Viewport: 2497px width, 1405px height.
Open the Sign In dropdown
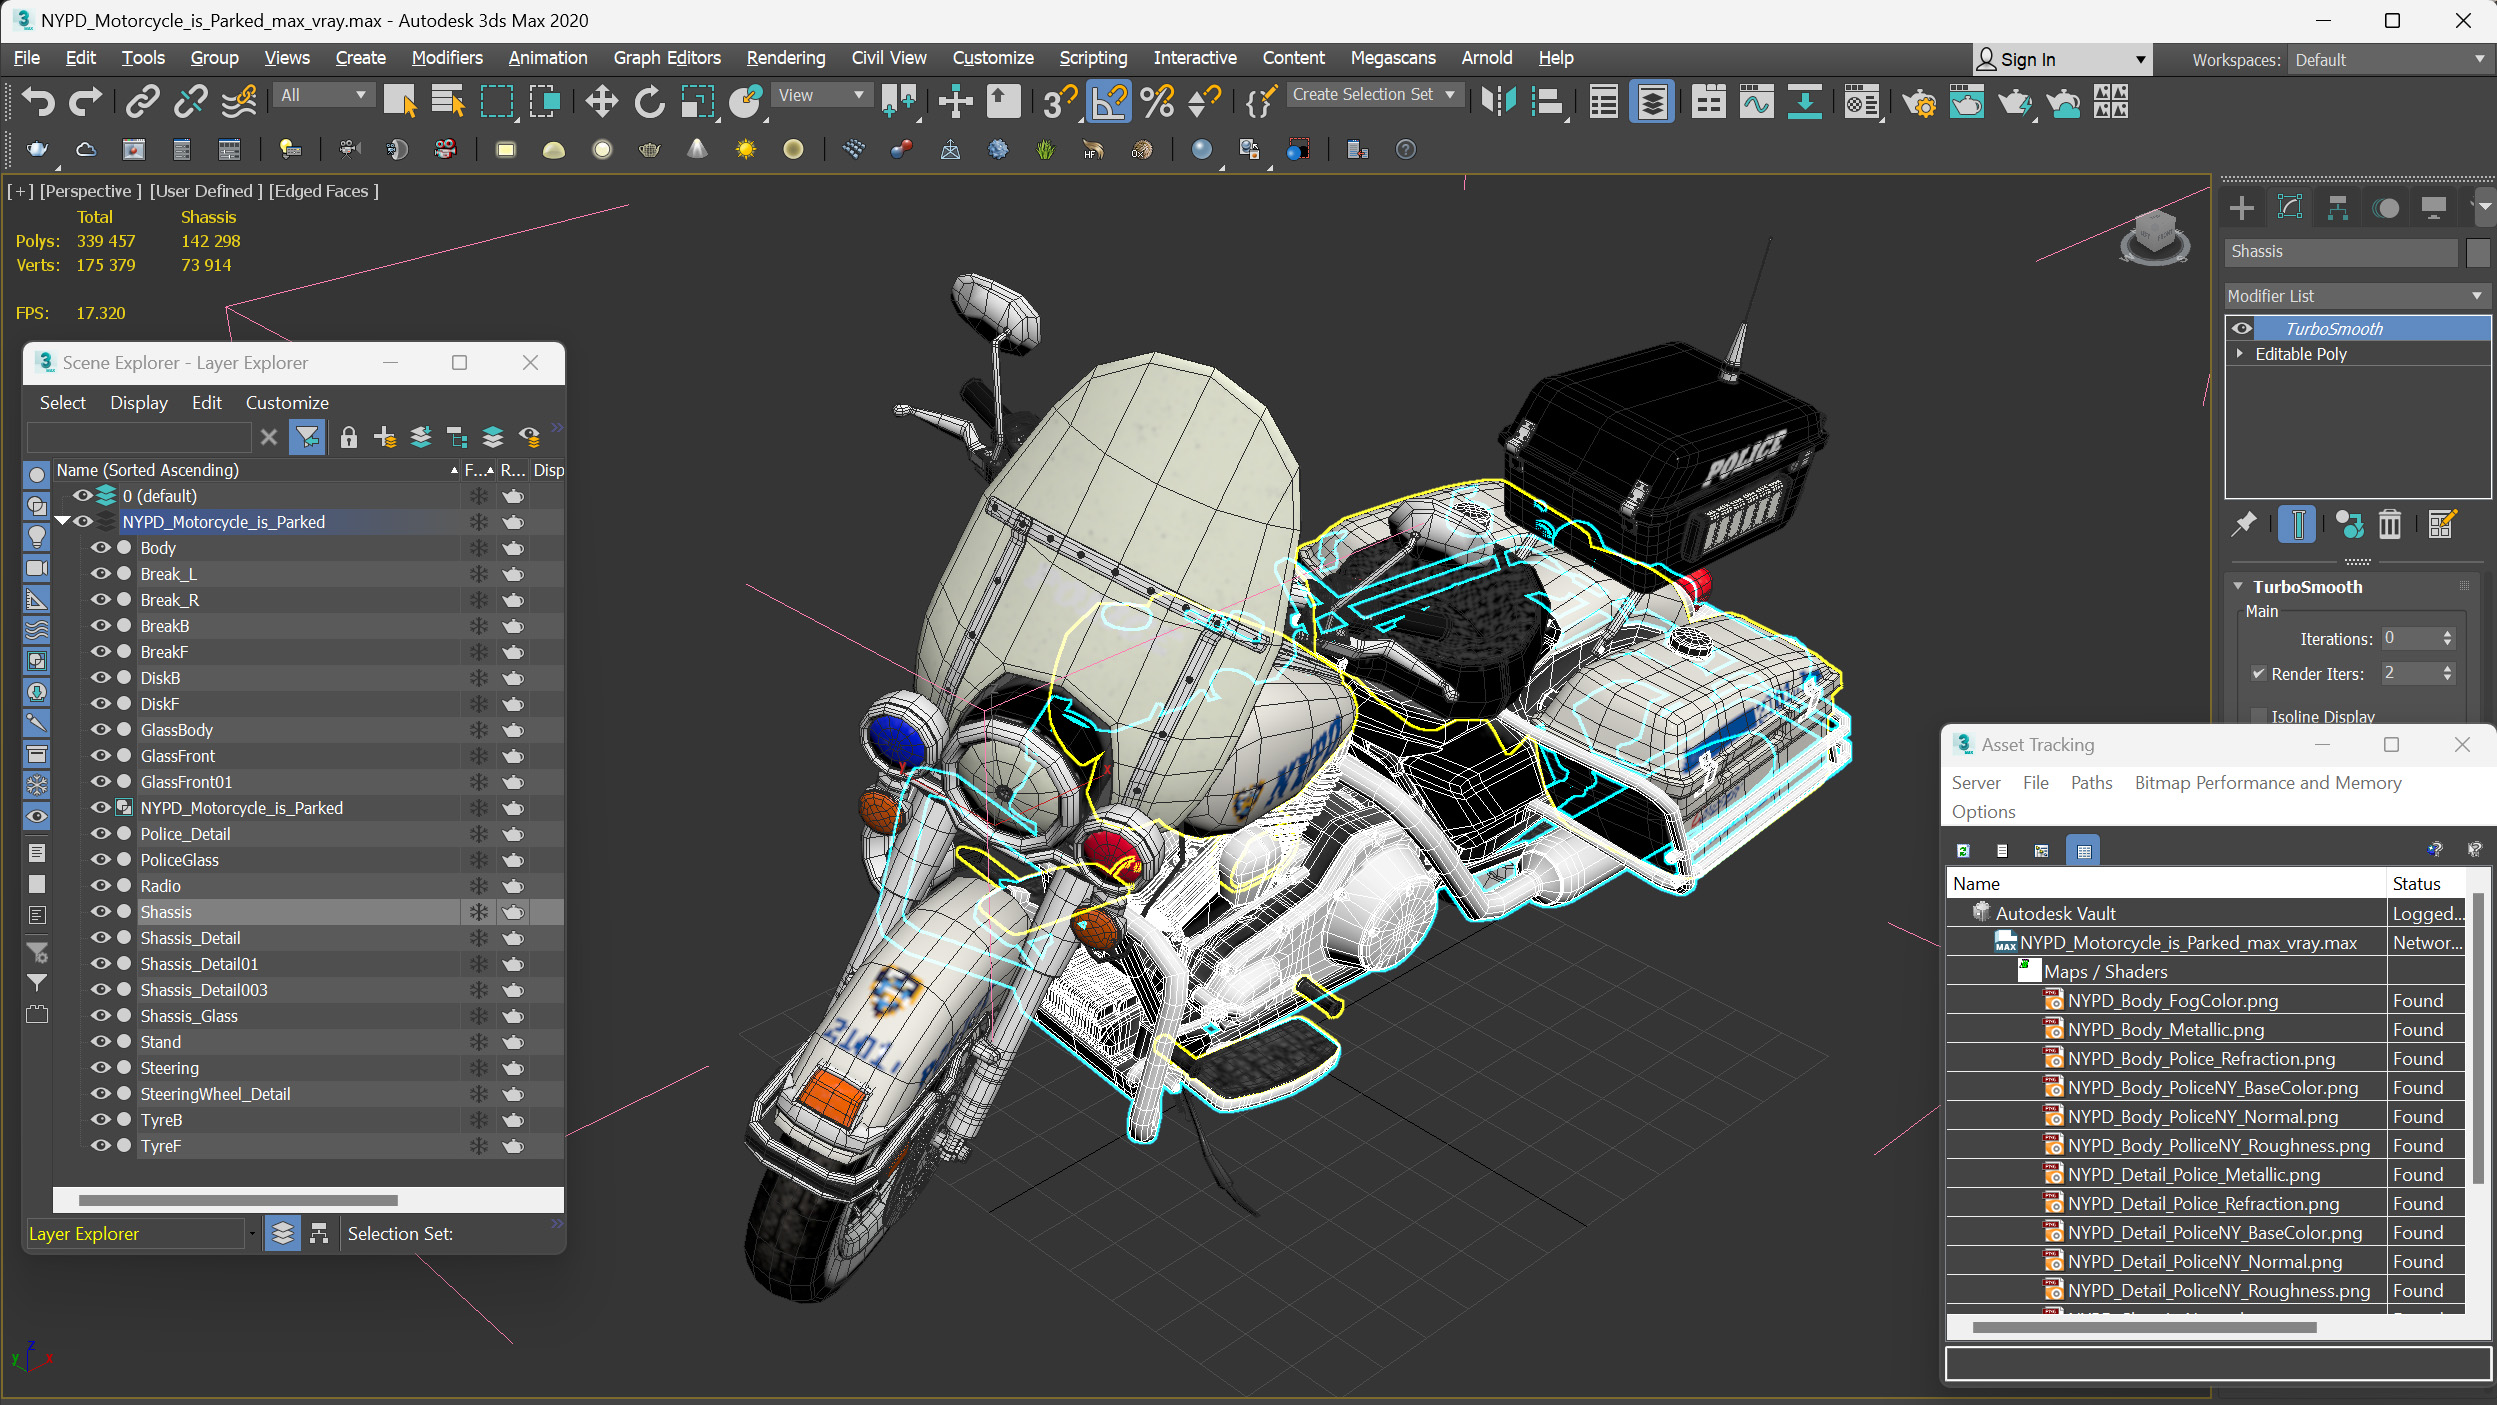[2062, 59]
